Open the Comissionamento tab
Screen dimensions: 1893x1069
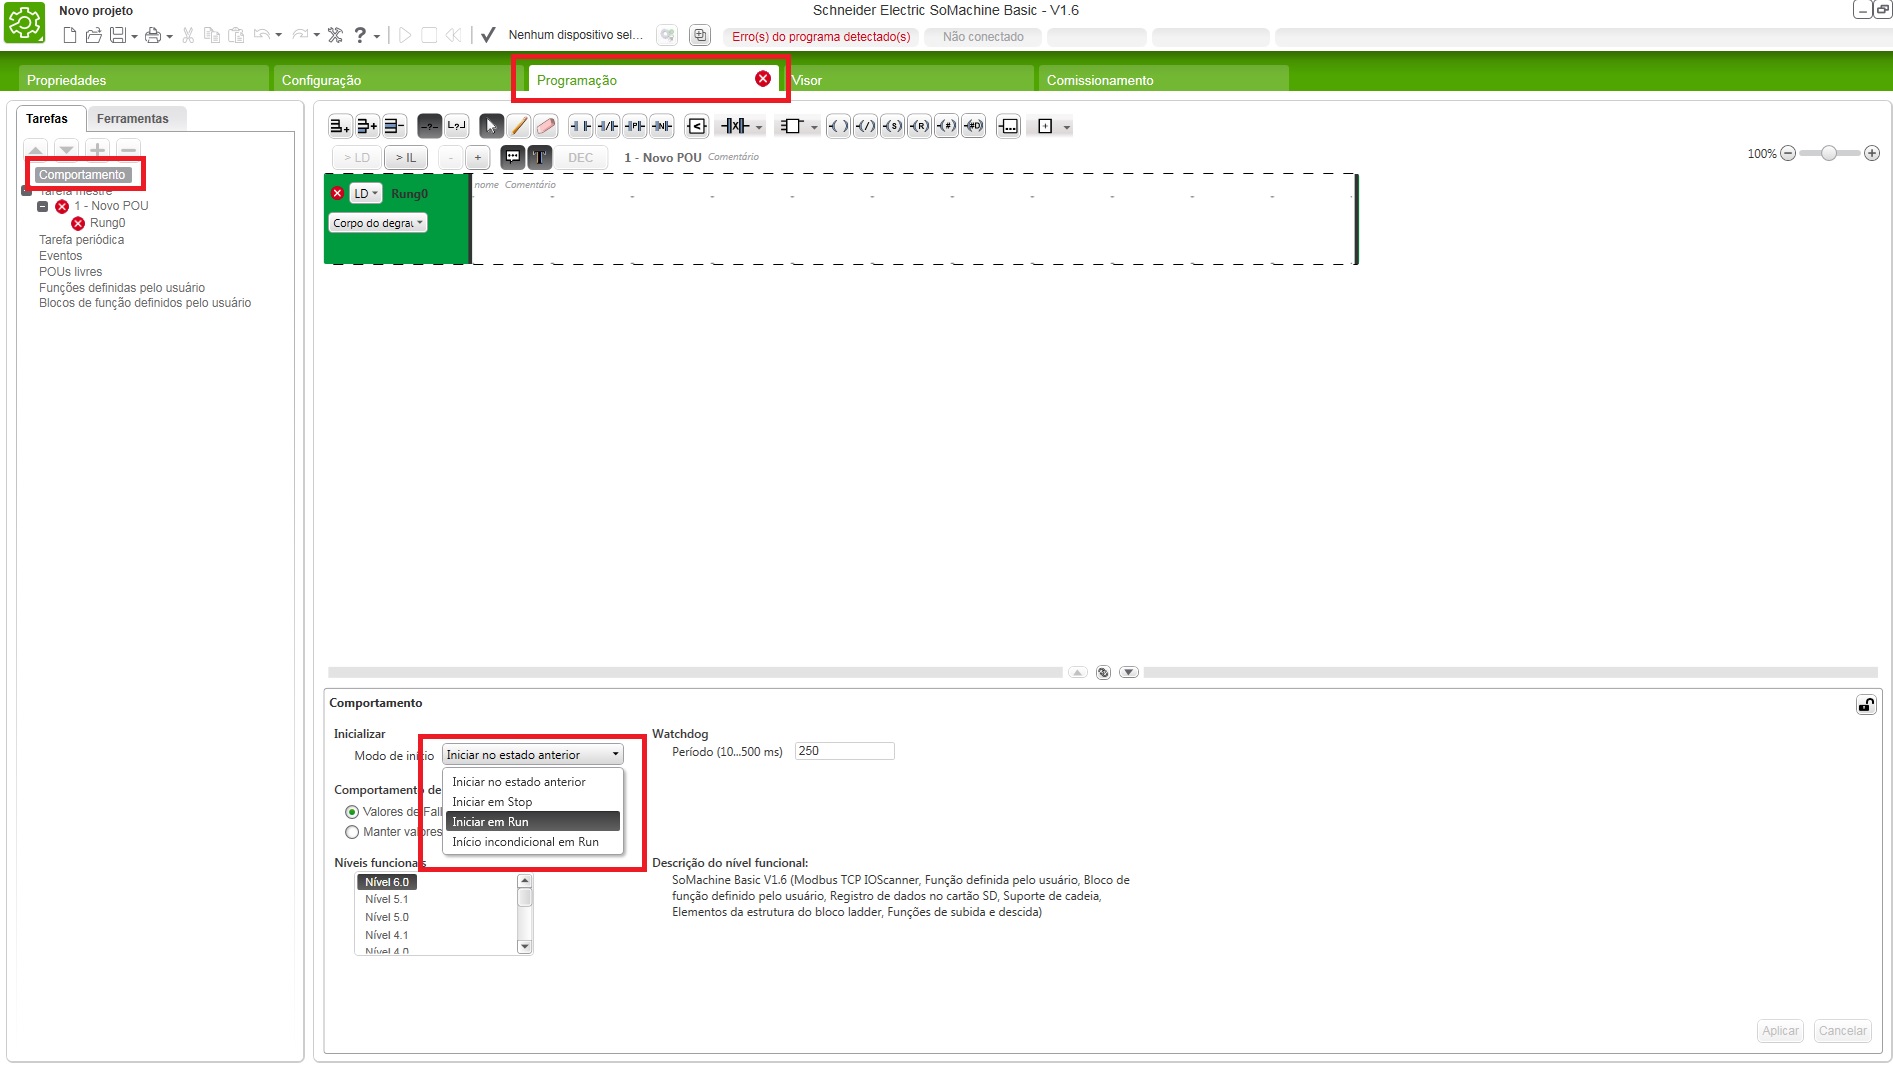click(1163, 80)
